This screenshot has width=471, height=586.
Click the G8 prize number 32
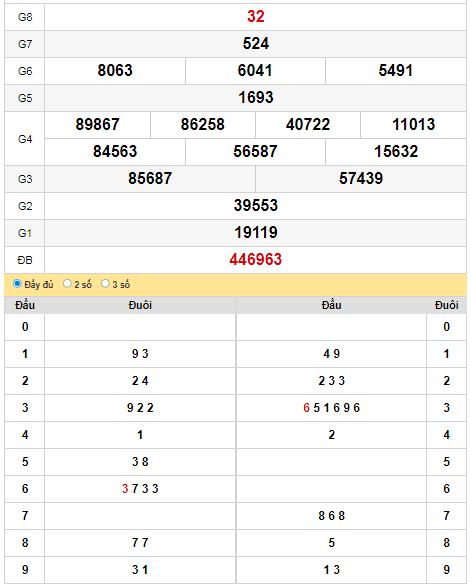[x=256, y=17]
